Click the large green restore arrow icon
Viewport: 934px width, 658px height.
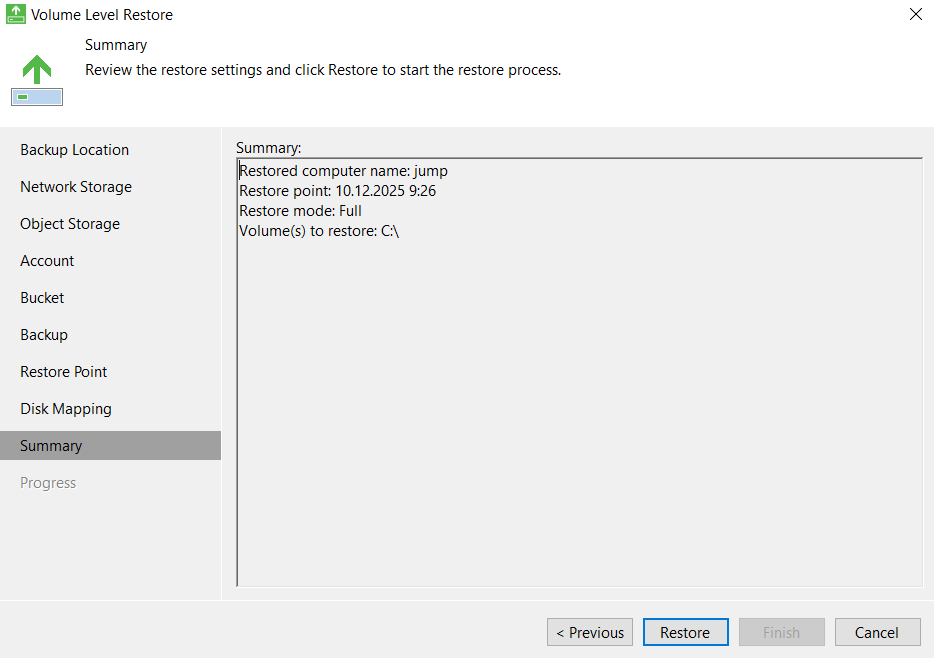point(37,70)
